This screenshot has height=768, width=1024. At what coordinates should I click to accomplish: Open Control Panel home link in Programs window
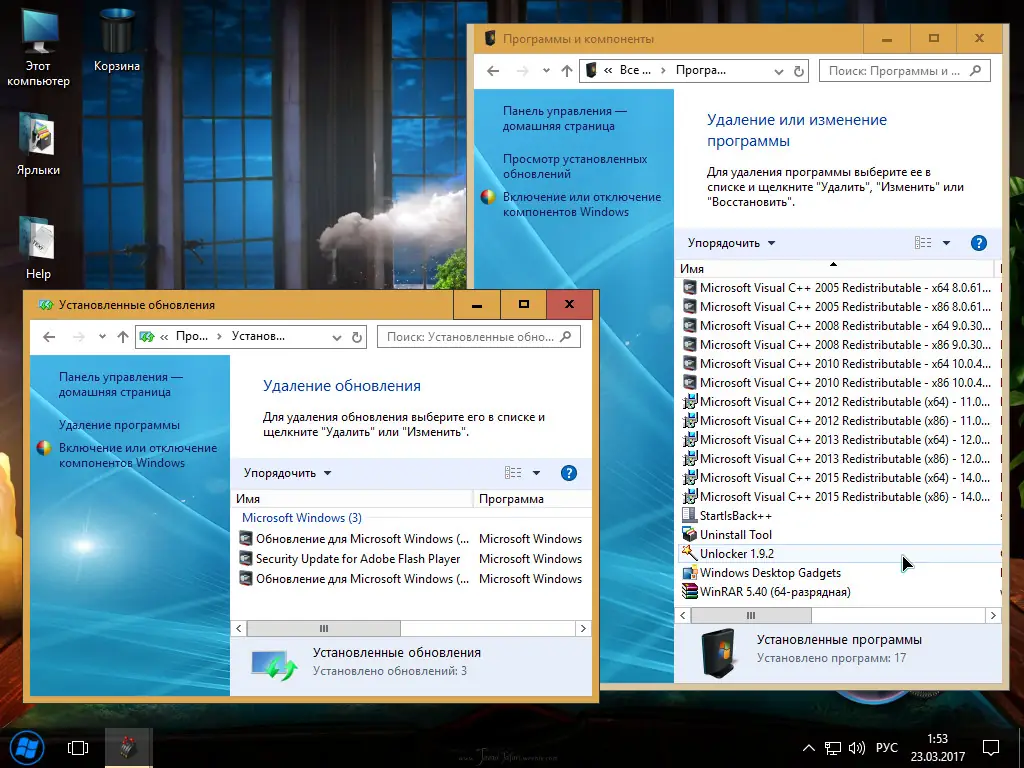pos(564,118)
